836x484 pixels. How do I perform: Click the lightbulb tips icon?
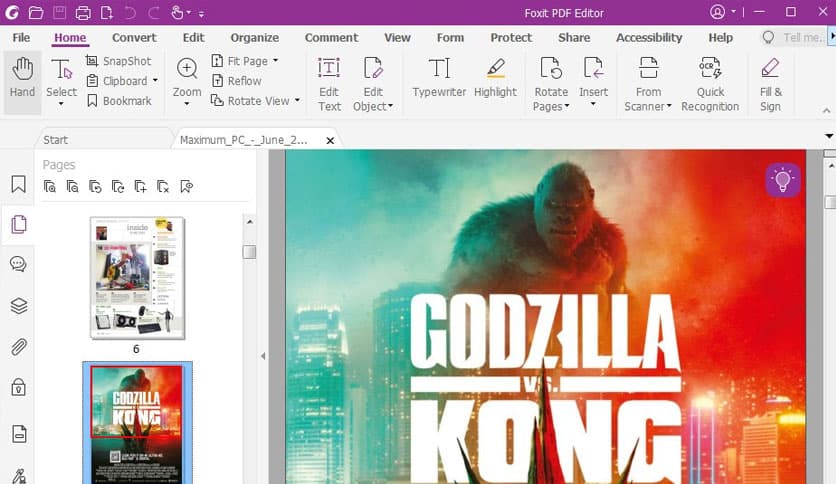point(783,180)
